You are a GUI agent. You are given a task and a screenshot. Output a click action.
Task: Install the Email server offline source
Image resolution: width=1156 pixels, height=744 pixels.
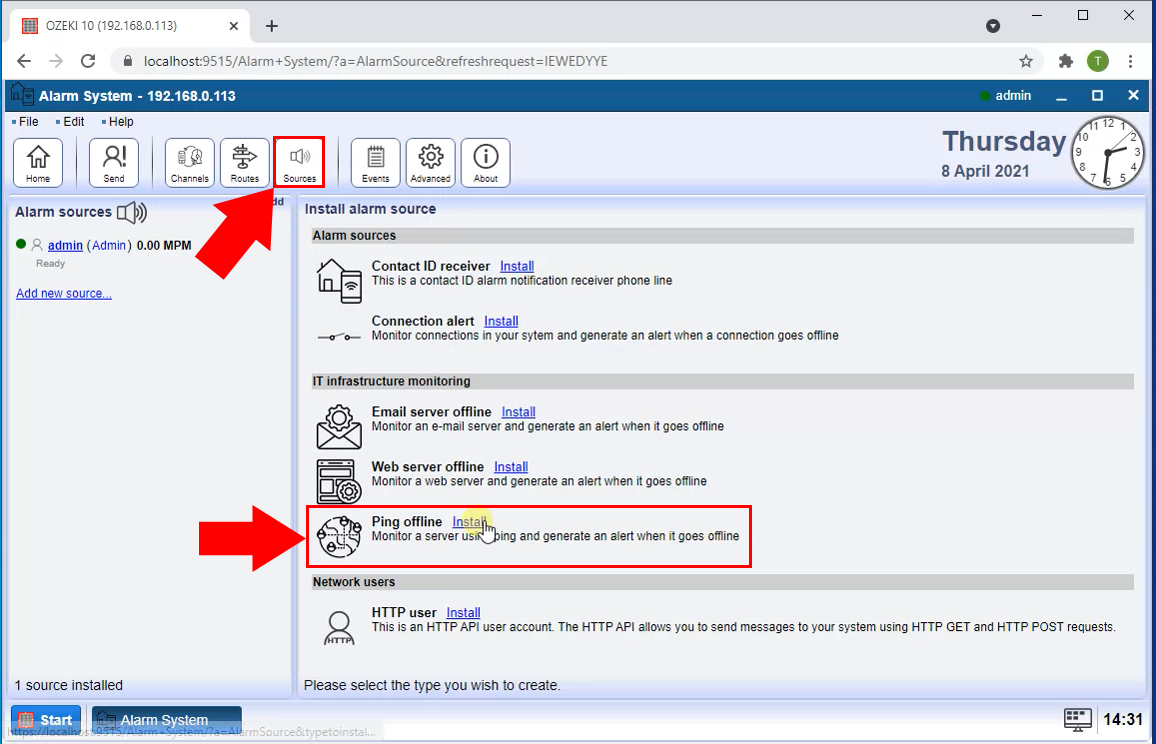click(x=518, y=412)
